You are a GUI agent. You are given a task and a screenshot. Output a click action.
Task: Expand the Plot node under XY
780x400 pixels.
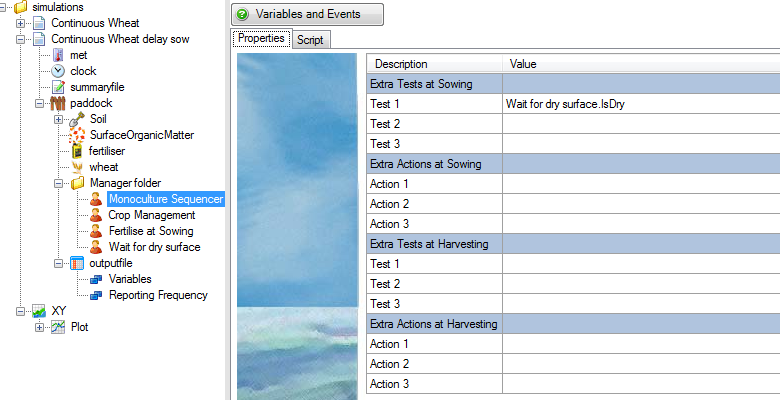39,327
